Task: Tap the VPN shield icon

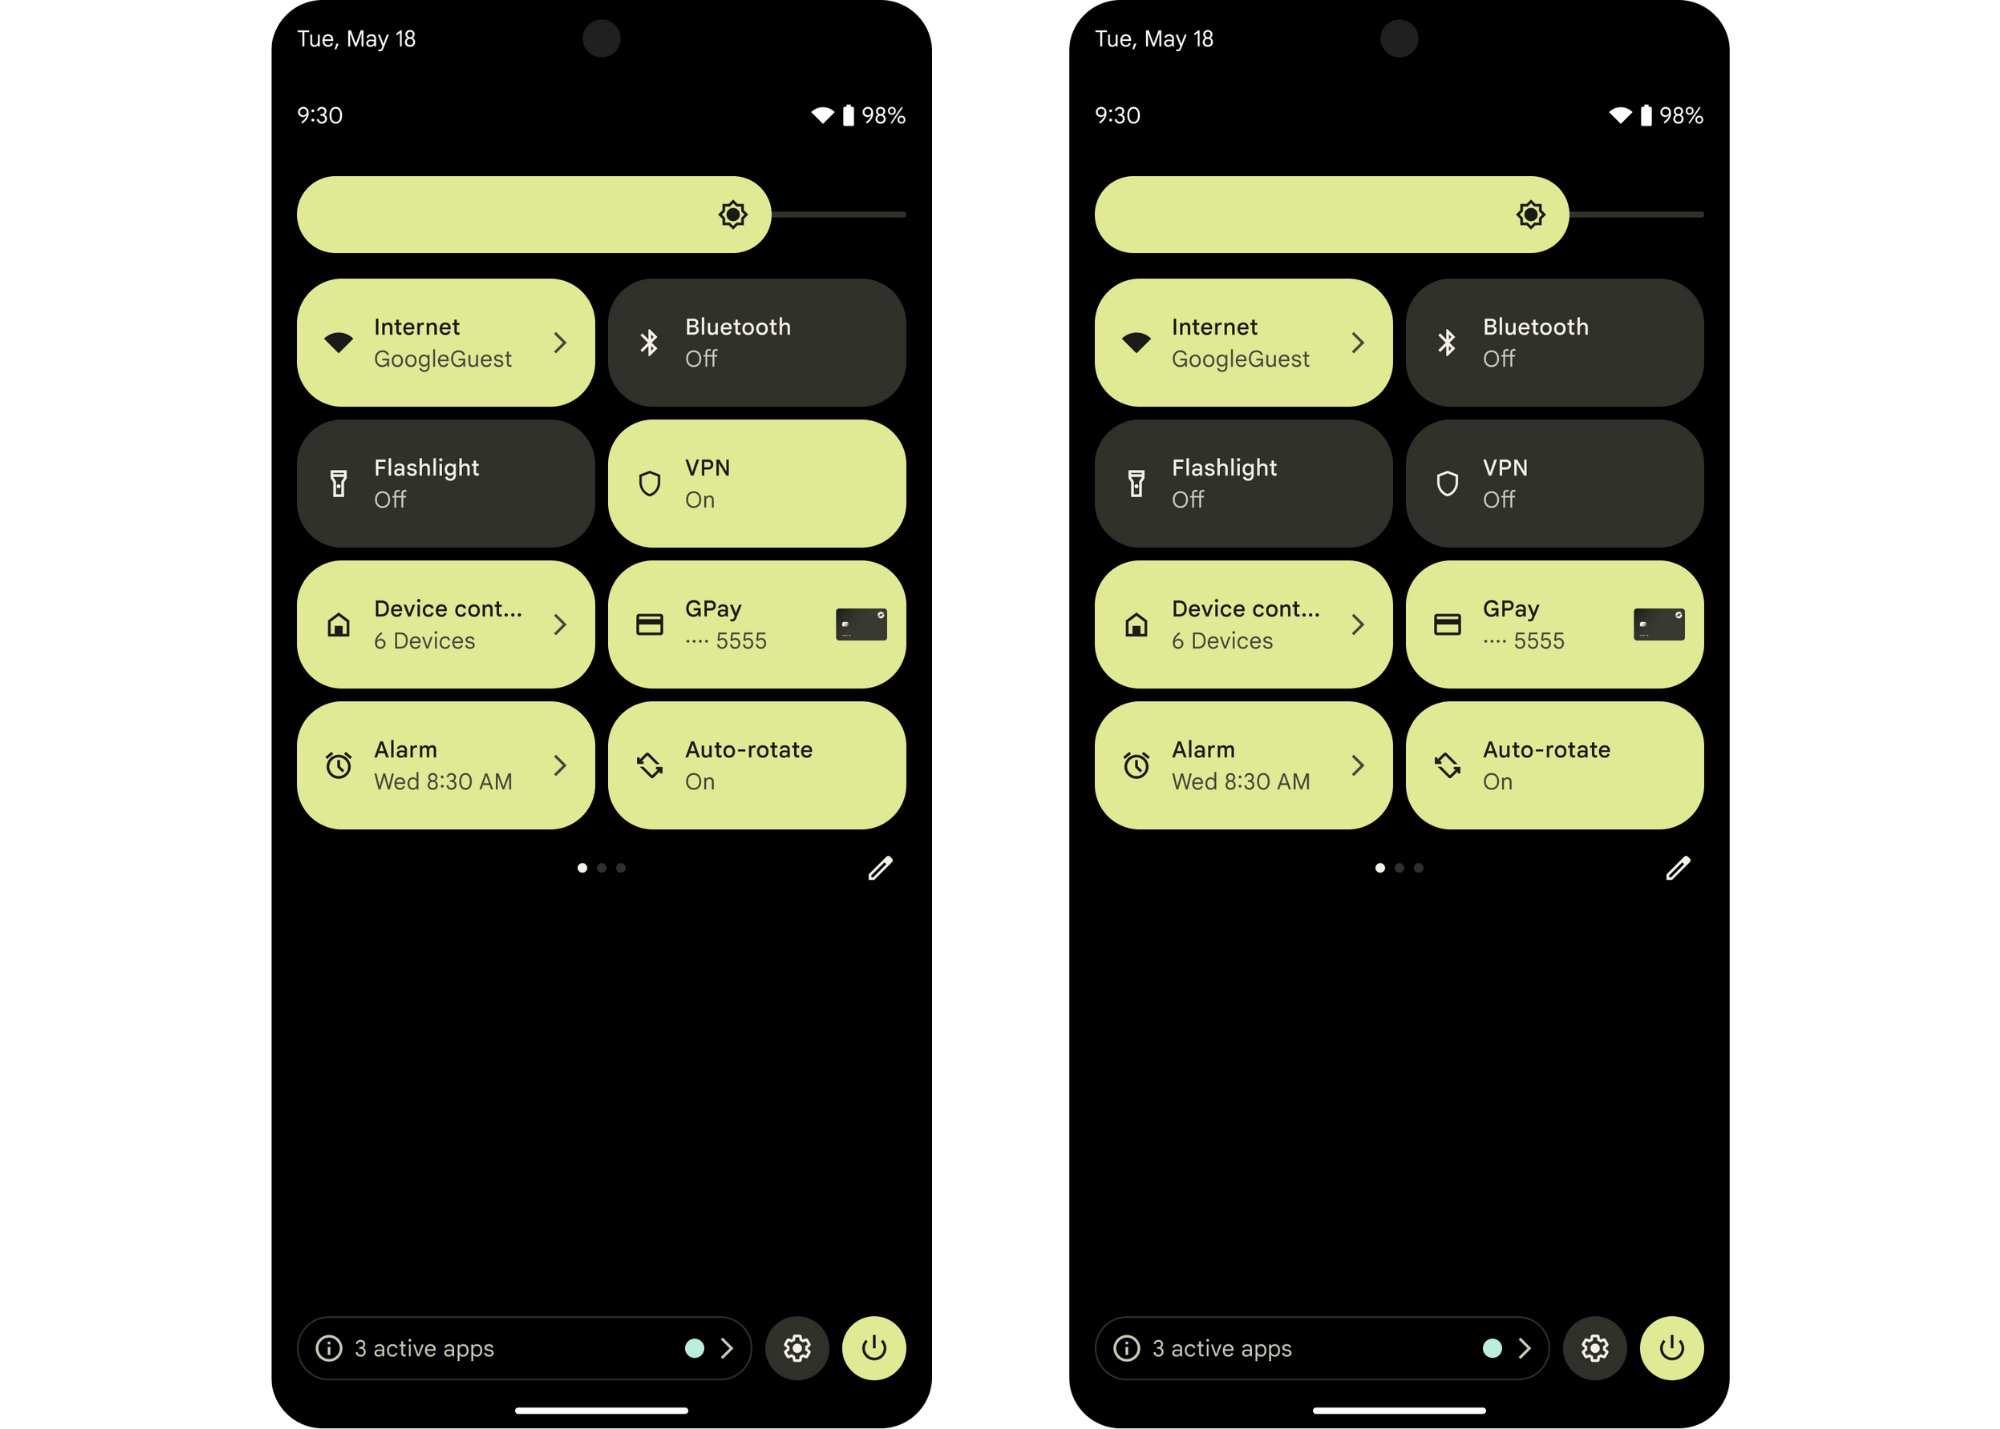Action: 651,483
